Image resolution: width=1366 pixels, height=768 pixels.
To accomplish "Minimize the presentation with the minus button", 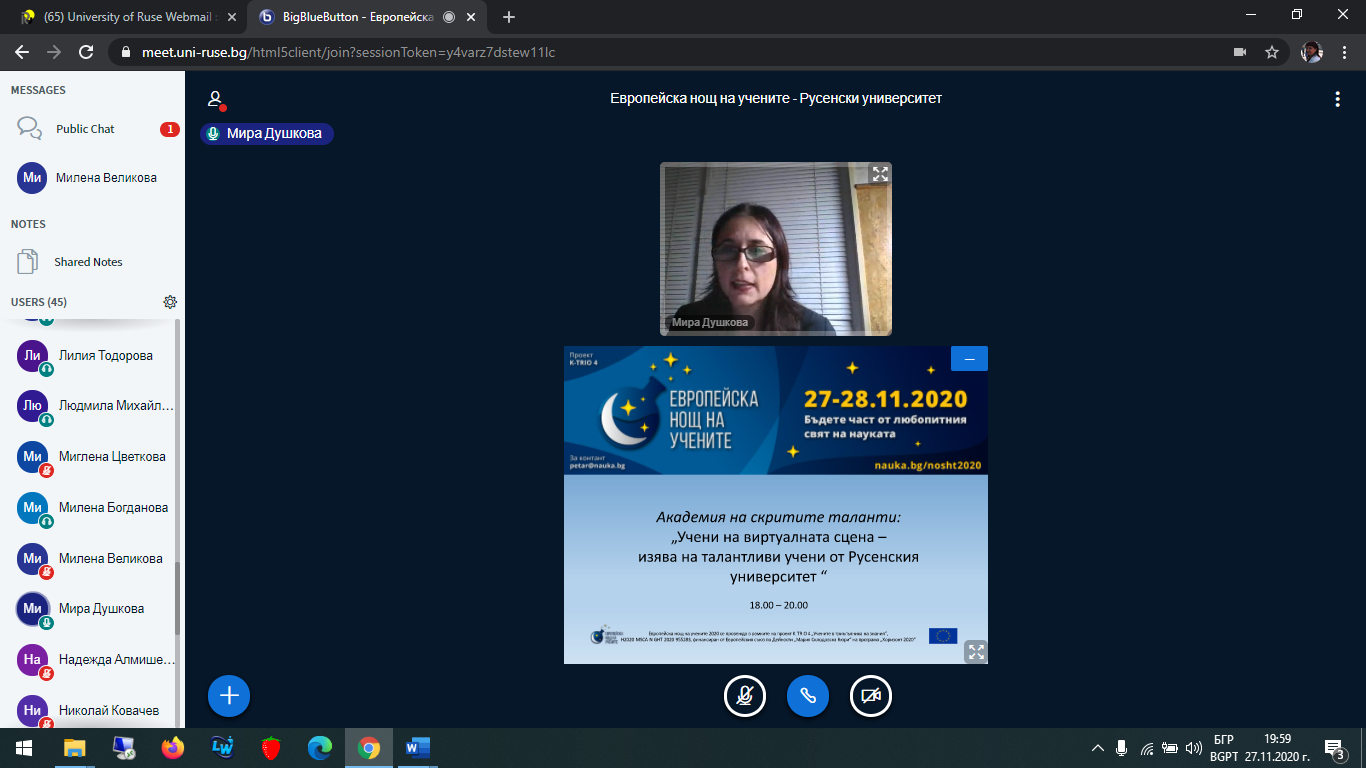I will tap(969, 358).
